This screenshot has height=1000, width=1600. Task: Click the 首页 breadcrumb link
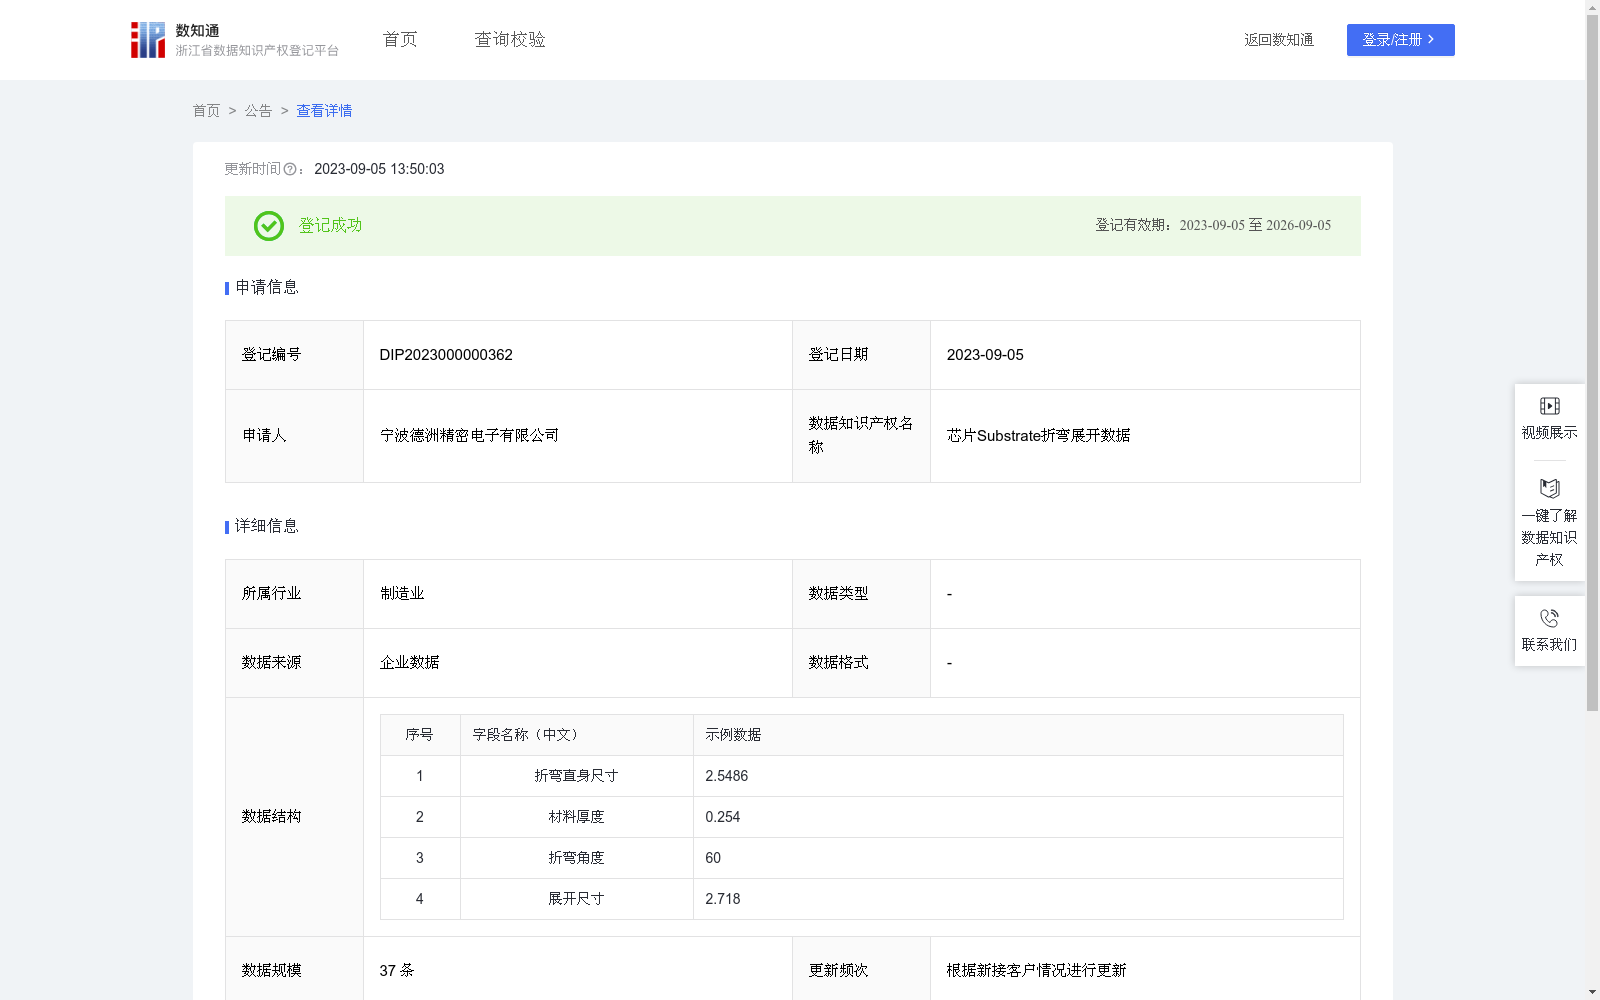click(206, 111)
